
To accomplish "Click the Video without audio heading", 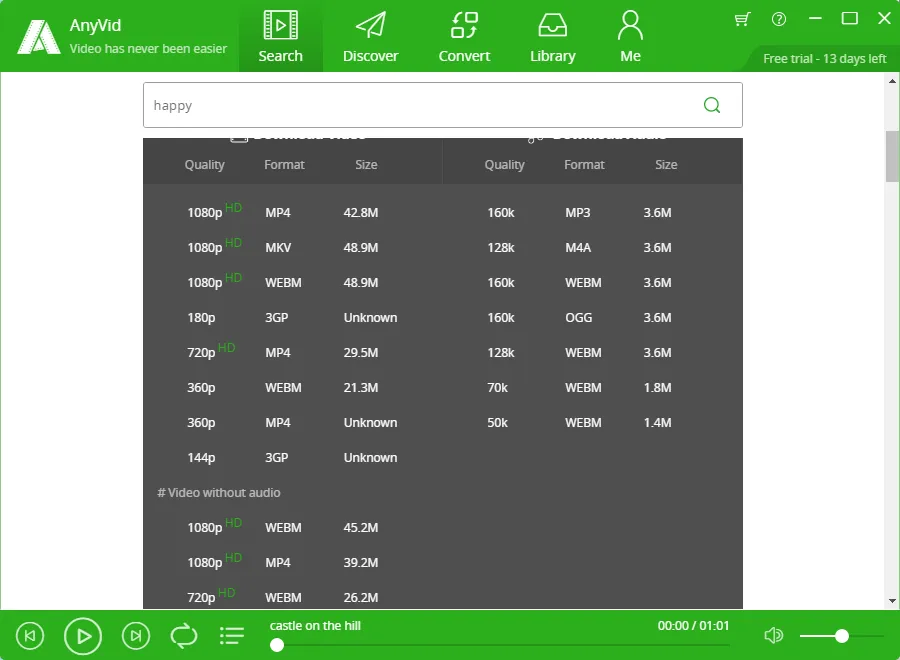I will pos(219,492).
